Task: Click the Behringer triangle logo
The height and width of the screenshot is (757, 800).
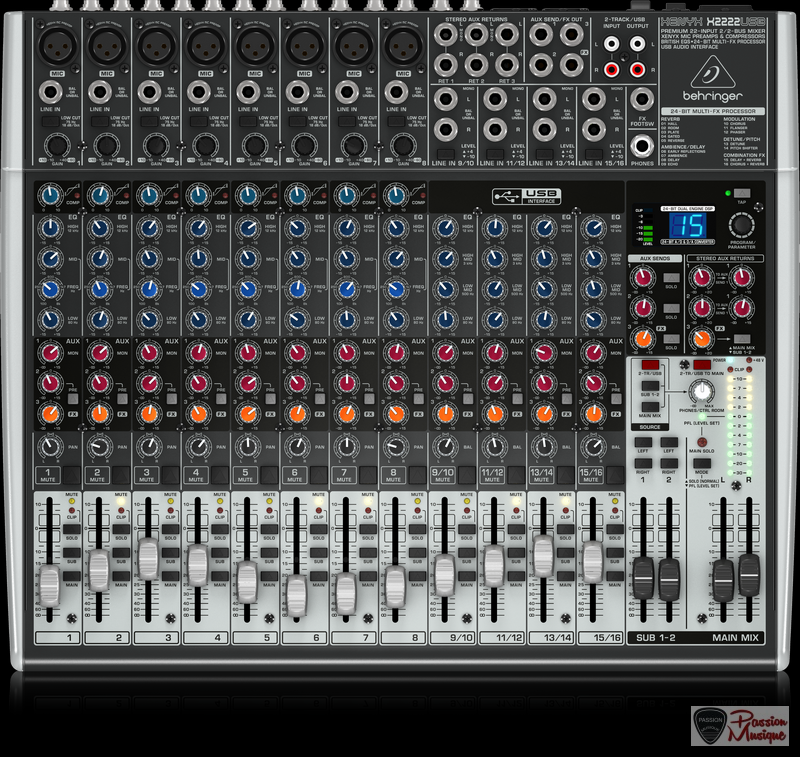Action: click(x=713, y=72)
